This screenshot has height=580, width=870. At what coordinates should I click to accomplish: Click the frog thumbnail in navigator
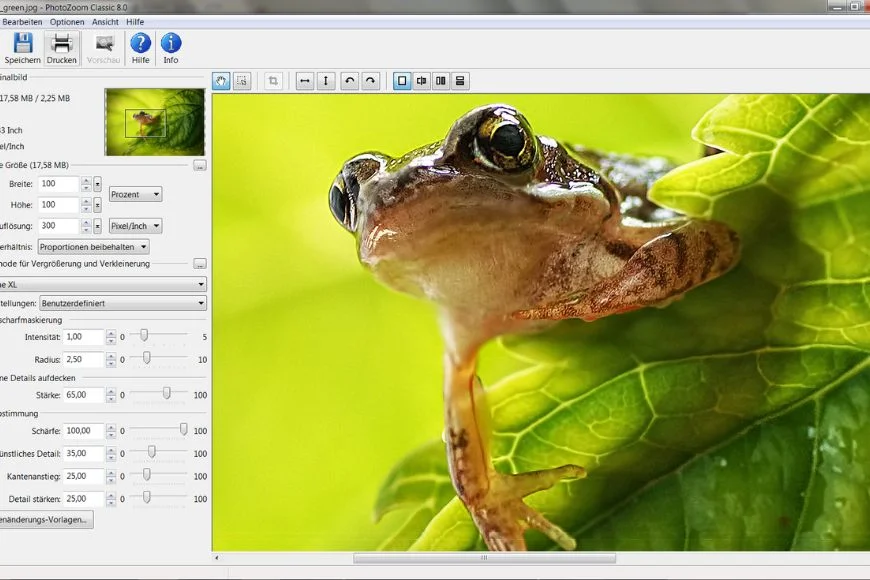(x=154, y=122)
